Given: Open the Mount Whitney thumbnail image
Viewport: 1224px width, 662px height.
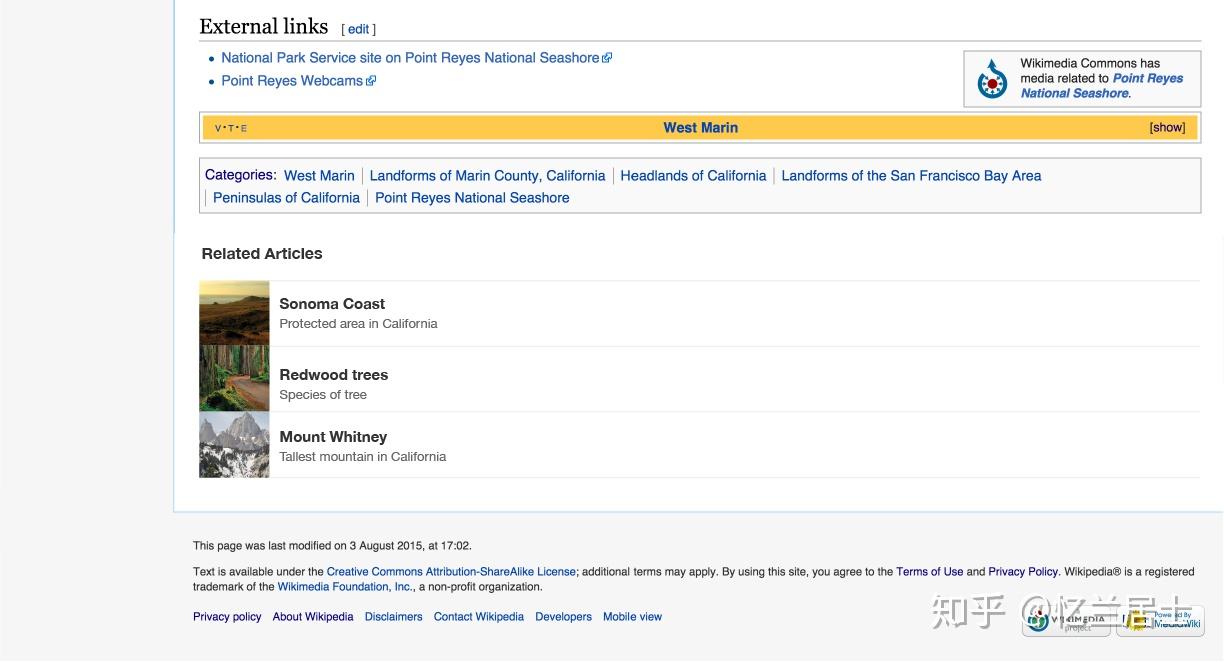Looking at the screenshot, I should coord(234,445).
